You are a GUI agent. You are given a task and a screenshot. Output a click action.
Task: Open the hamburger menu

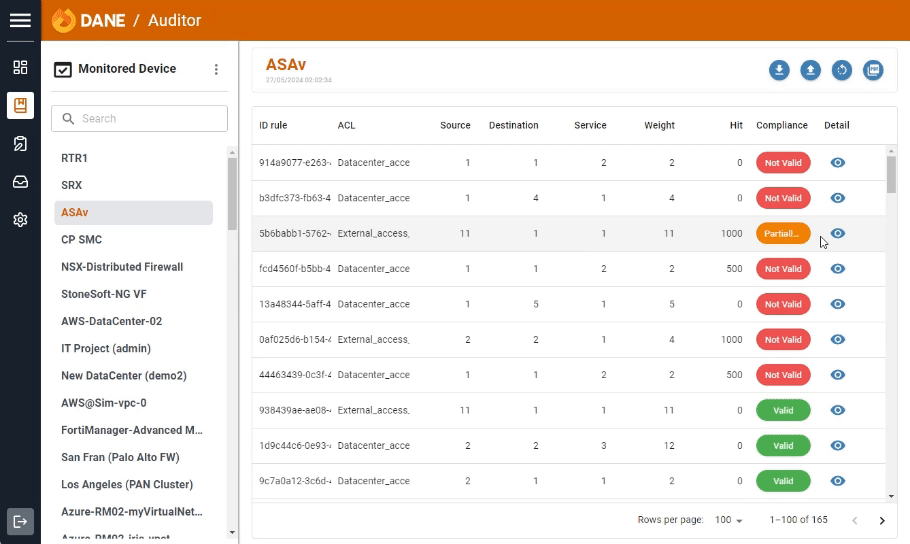pos(20,20)
